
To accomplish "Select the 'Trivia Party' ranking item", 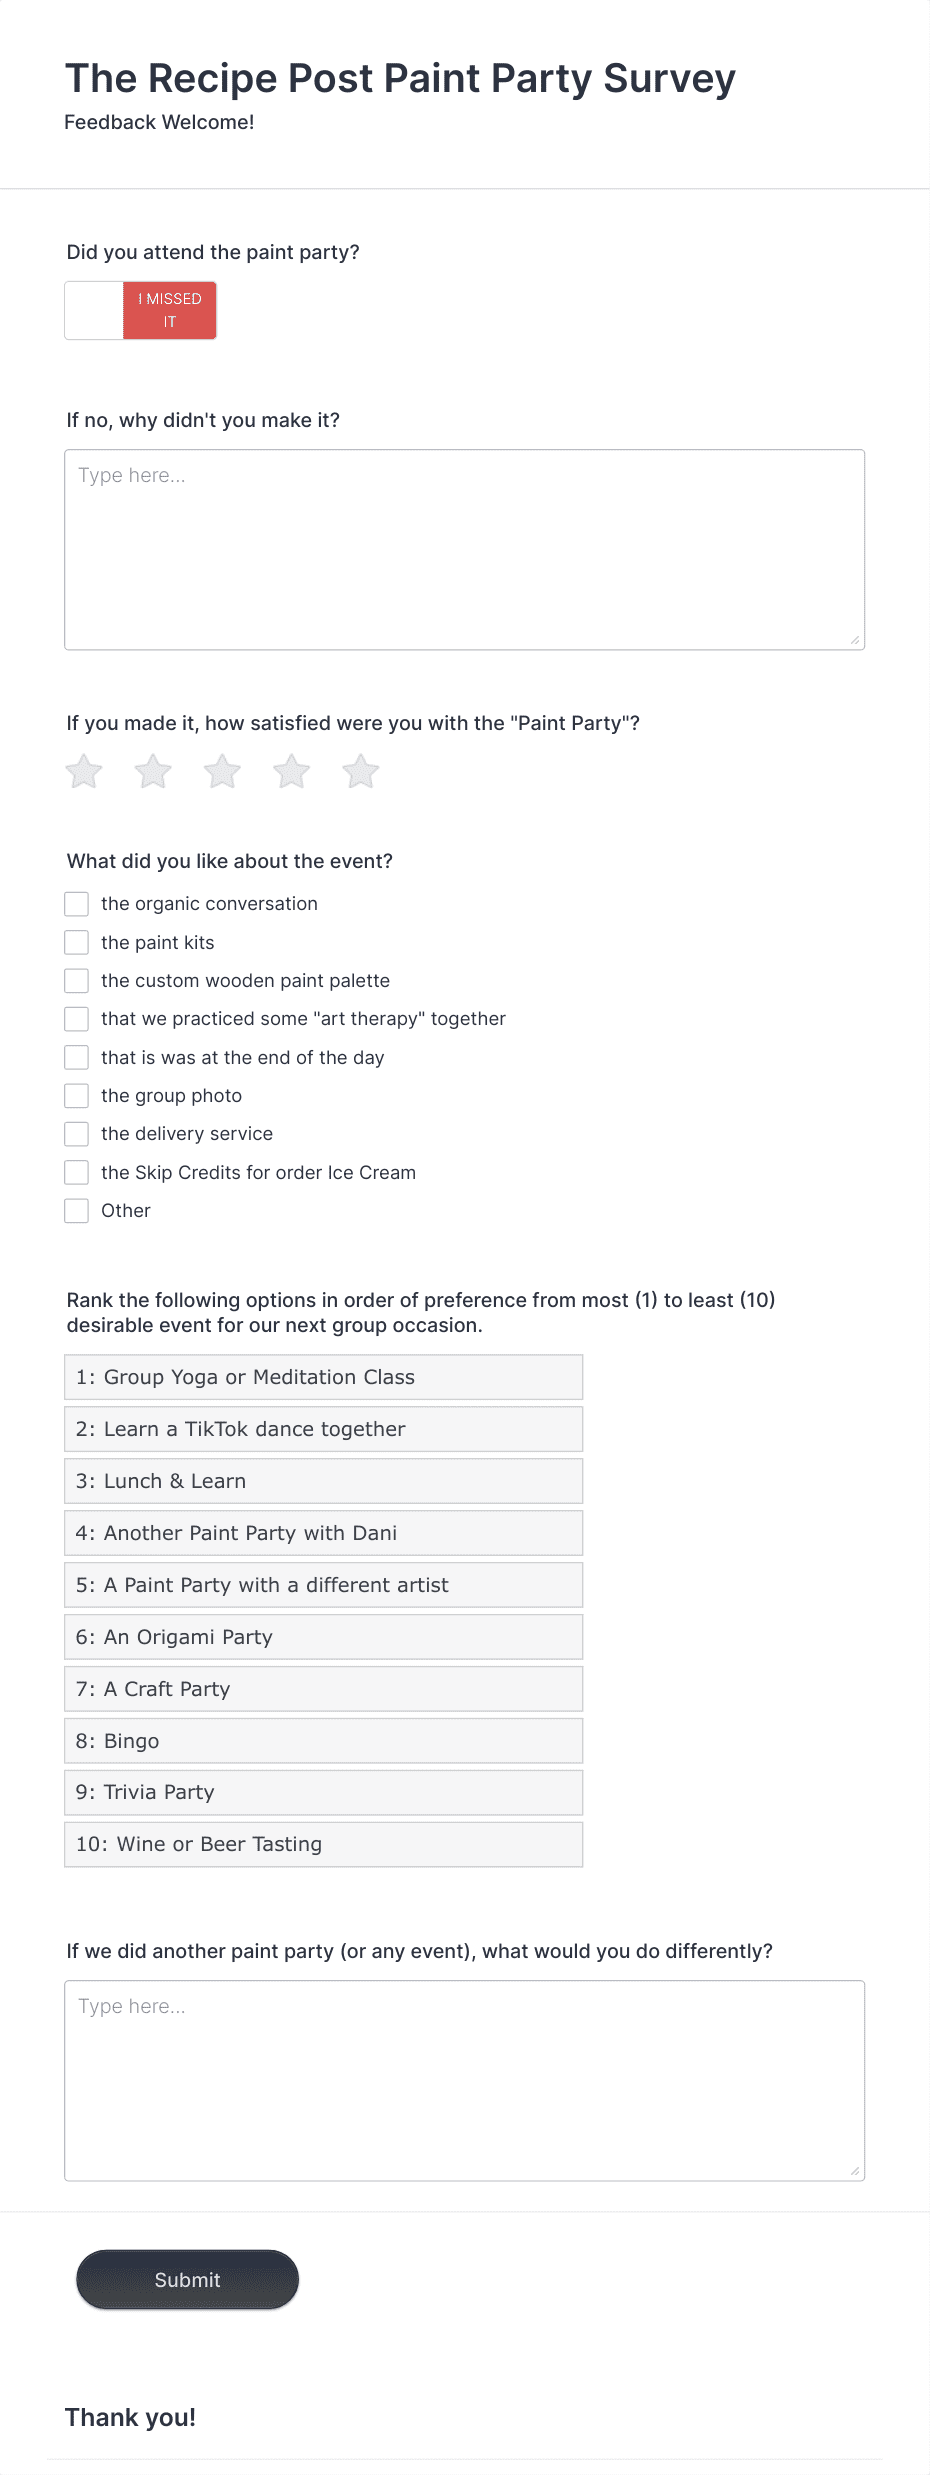I will 323,1792.
